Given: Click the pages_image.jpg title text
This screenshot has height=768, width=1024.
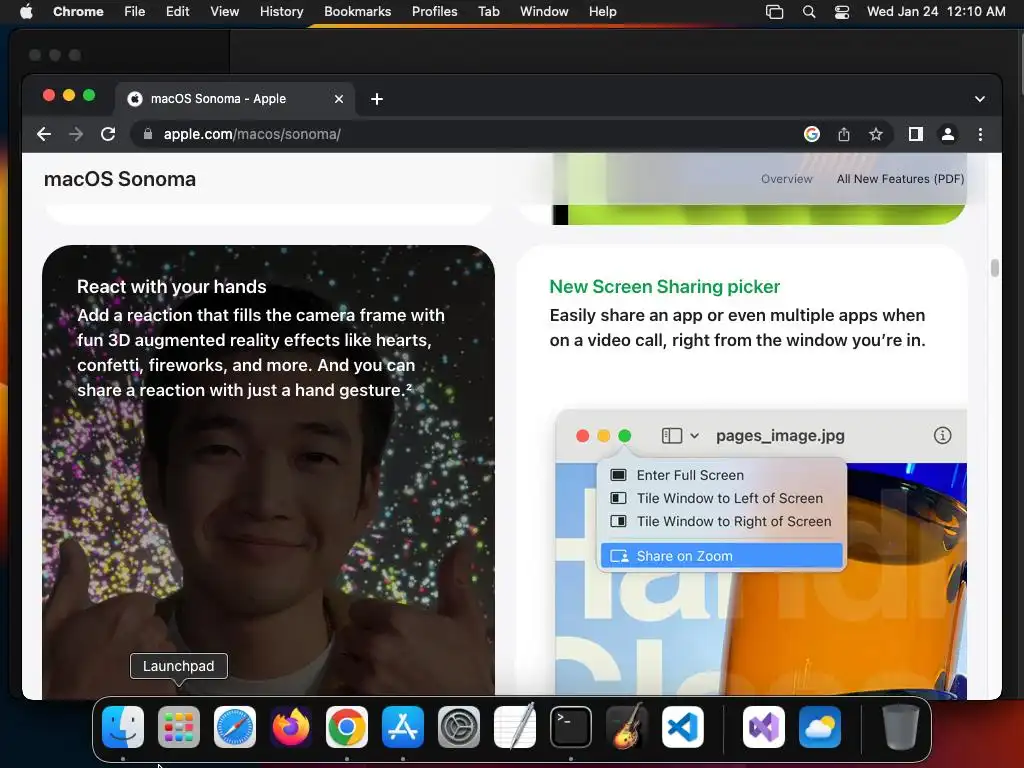Looking at the screenshot, I should pyautogui.click(x=780, y=436).
